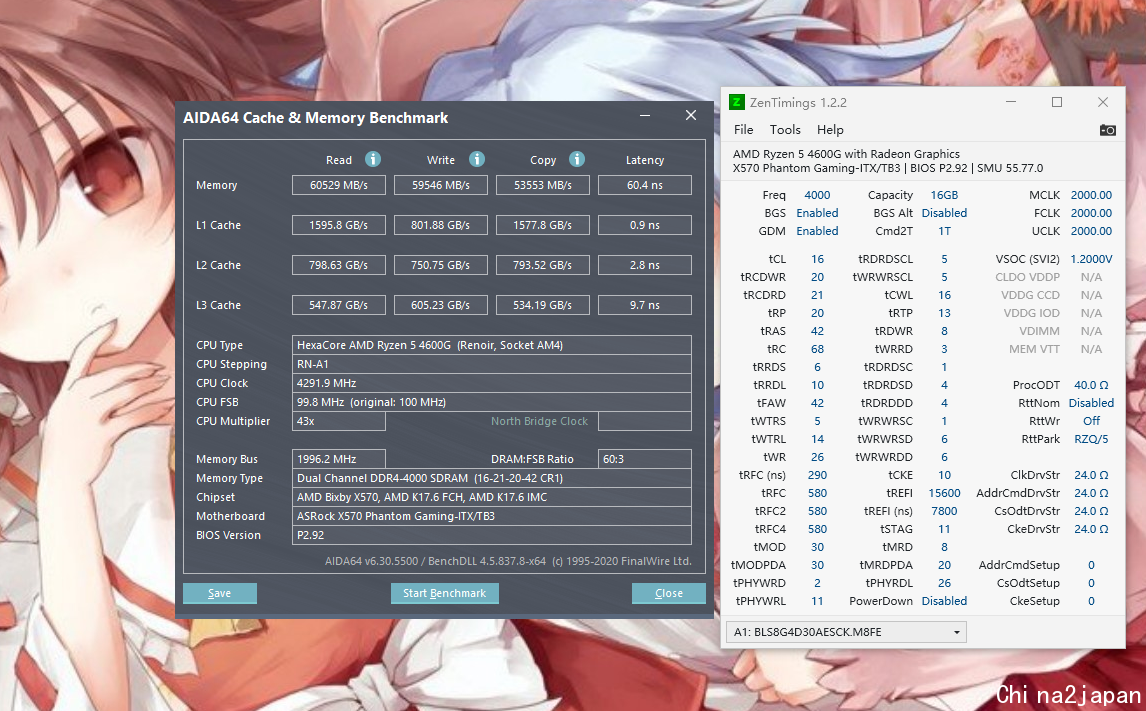This screenshot has width=1146, height=711.
Task: Click the tRAS value 42
Action: click(817, 331)
